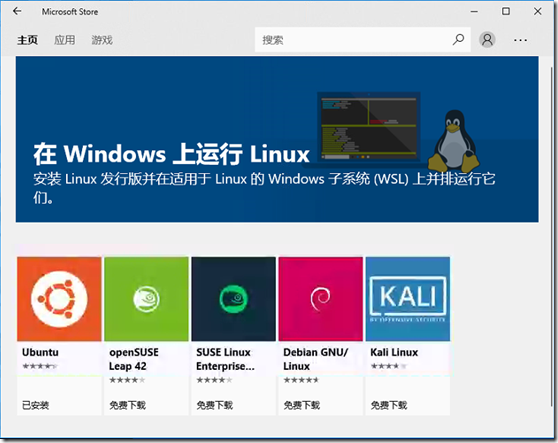The image size is (558, 443).
Task: Click the Debian GNU/Linux title
Action: click(x=315, y=359)
